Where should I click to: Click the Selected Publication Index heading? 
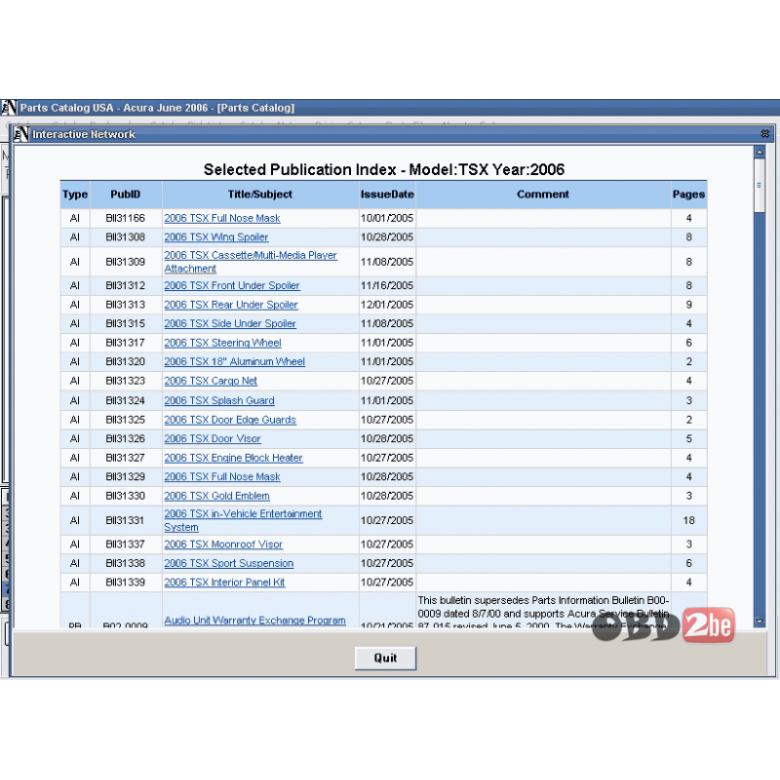pyautogui.click(x=384, y=170)
